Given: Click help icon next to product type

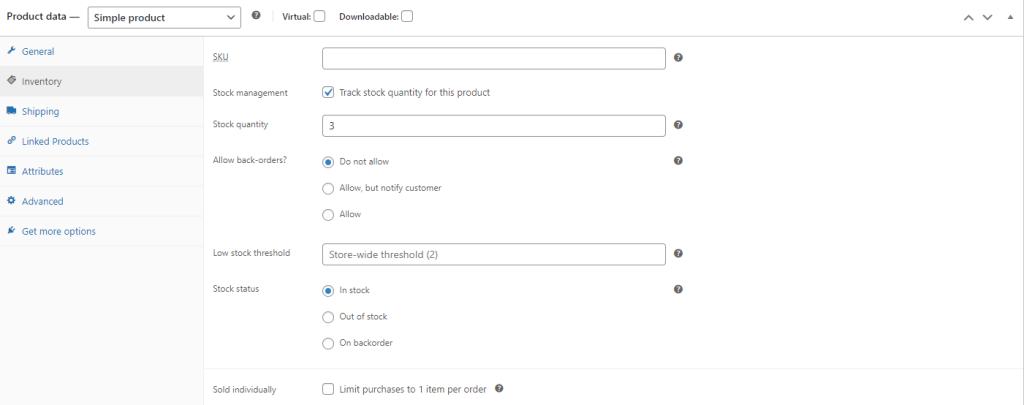Looking at the screenshot, I should coord(257,16).
